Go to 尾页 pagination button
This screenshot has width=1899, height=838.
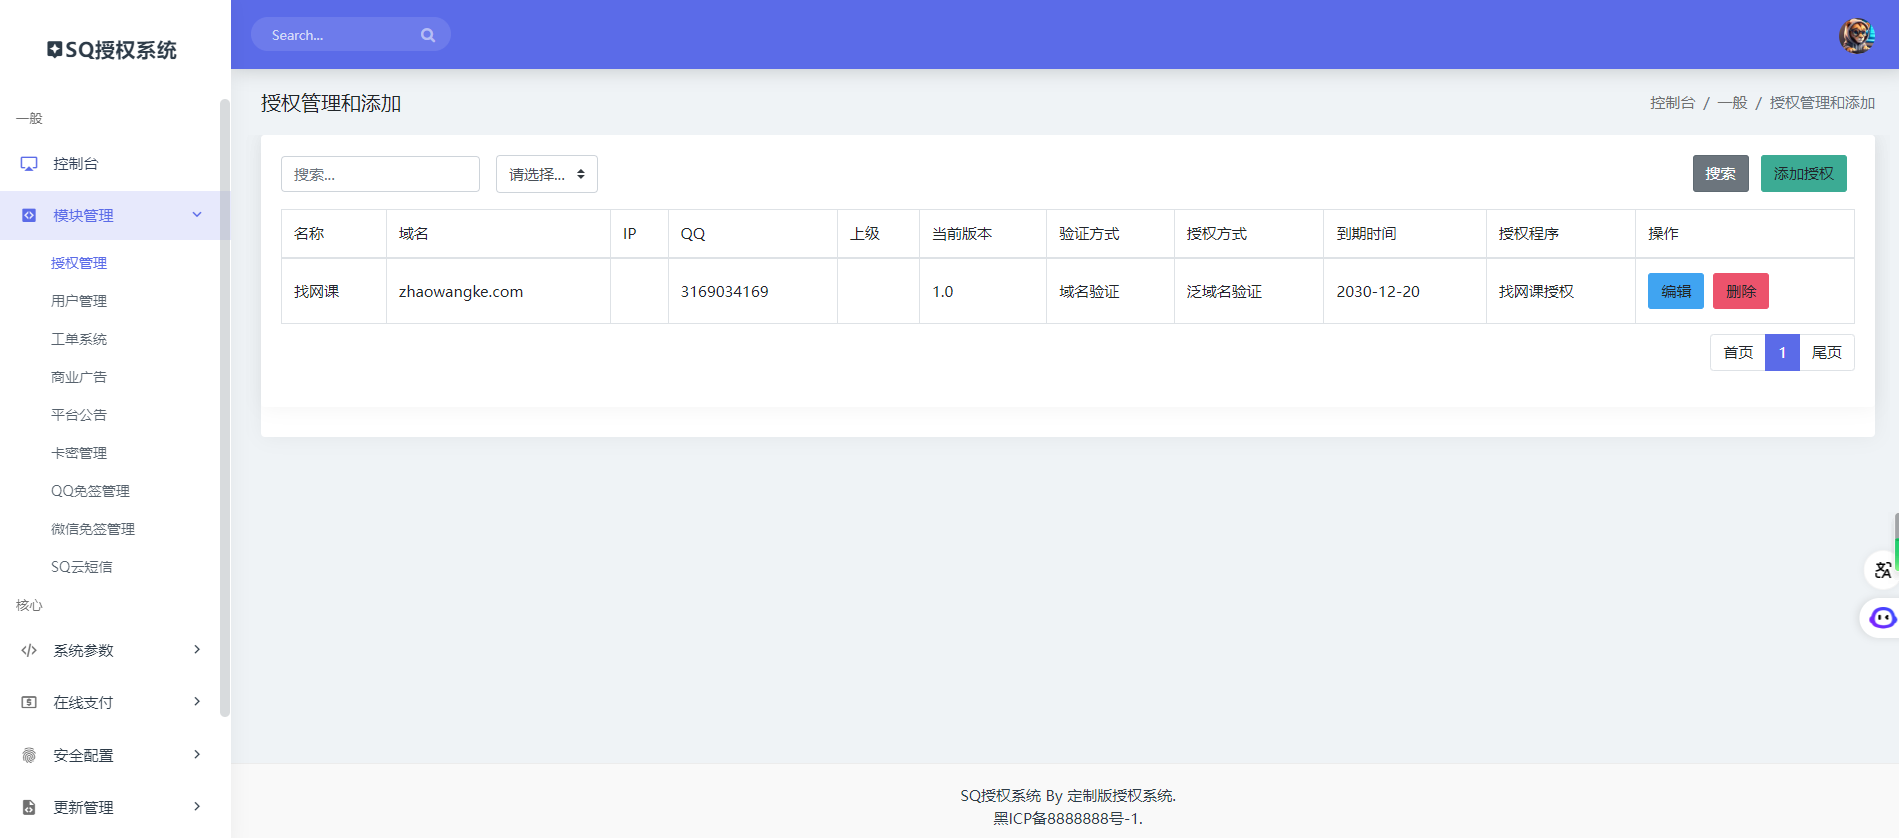pyautogui.click(x=1827, y=353)
